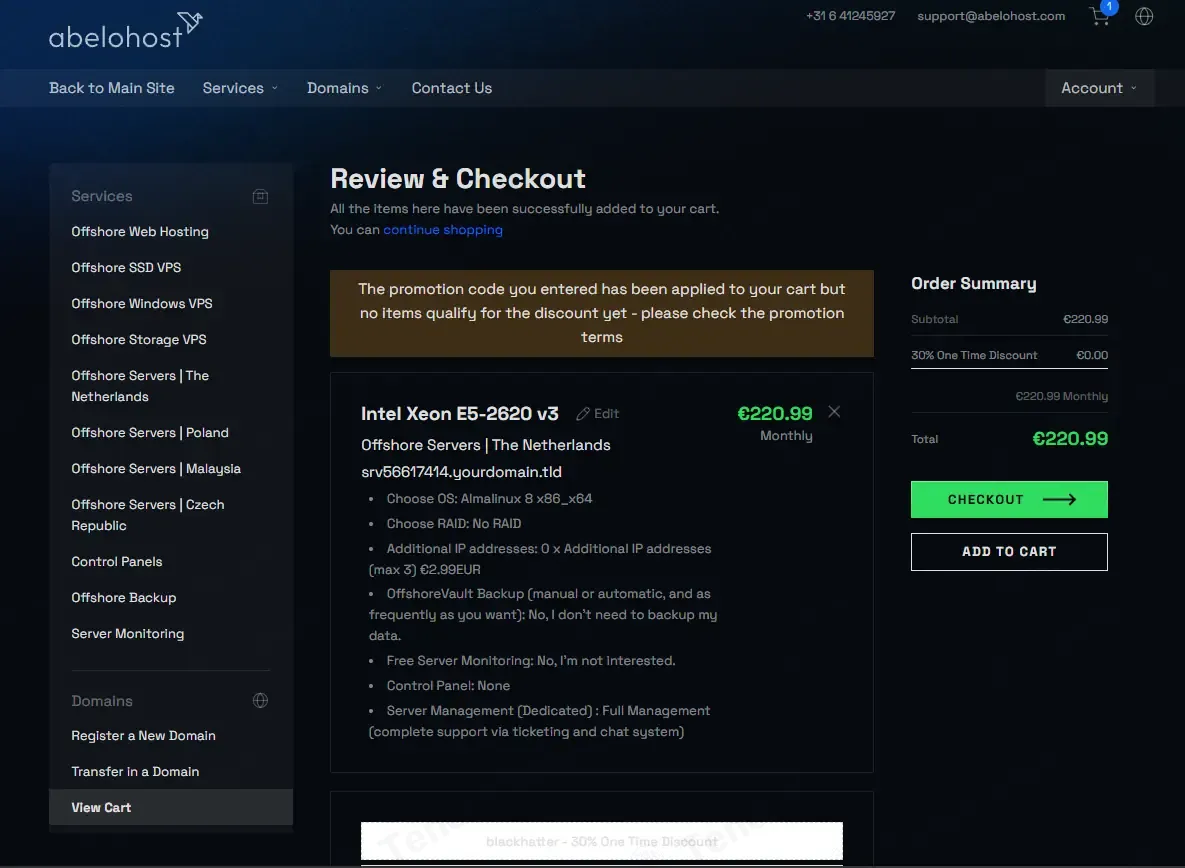The width and height of the screenshot is (1185, 868).
Task: Follow the continue shopping link
Action: coord(443,230)
